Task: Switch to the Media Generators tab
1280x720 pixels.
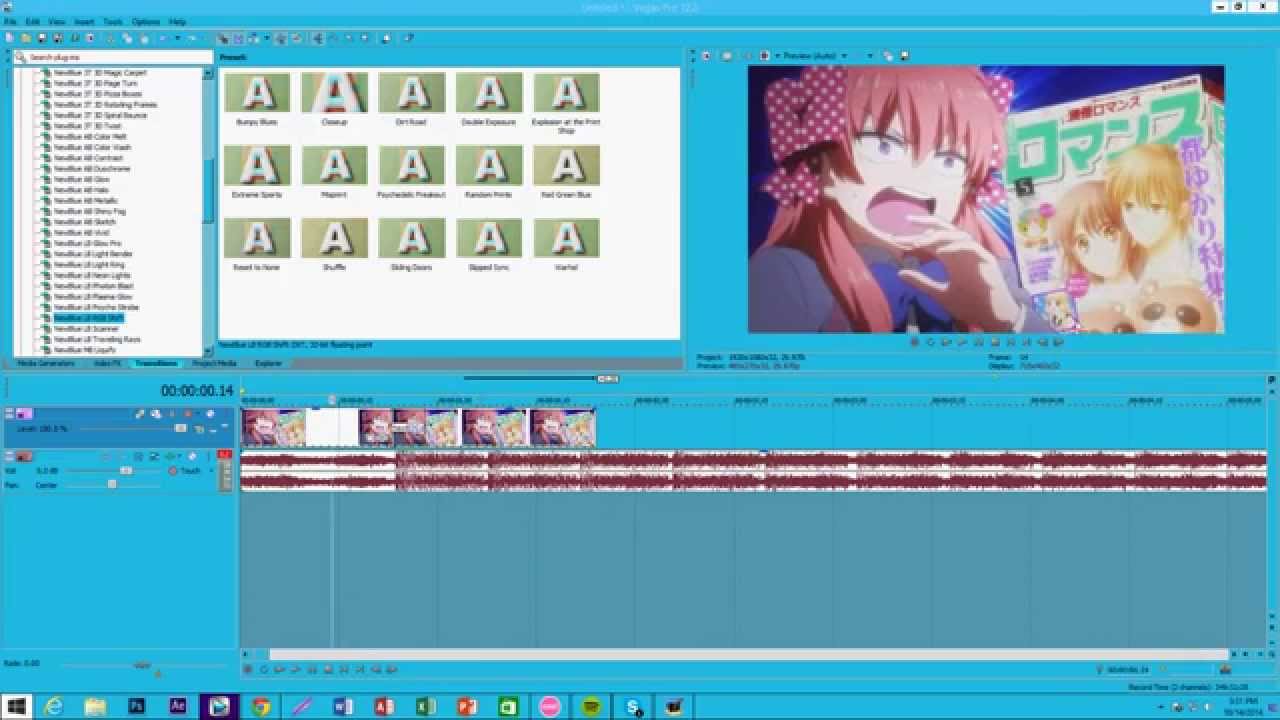Action: tap(46, 363)
